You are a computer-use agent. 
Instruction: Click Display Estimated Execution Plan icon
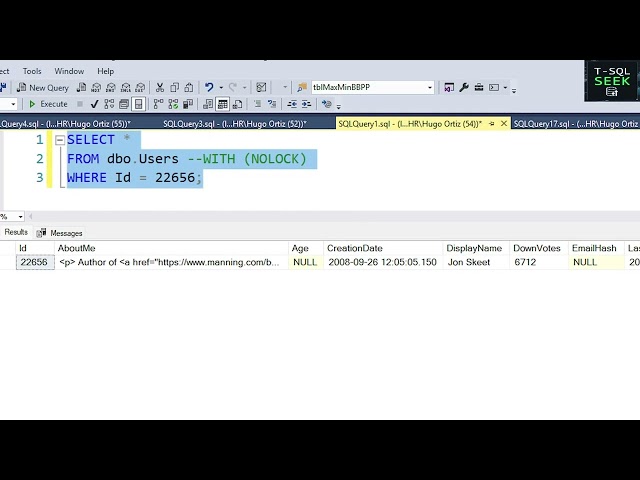click(109, 104)
